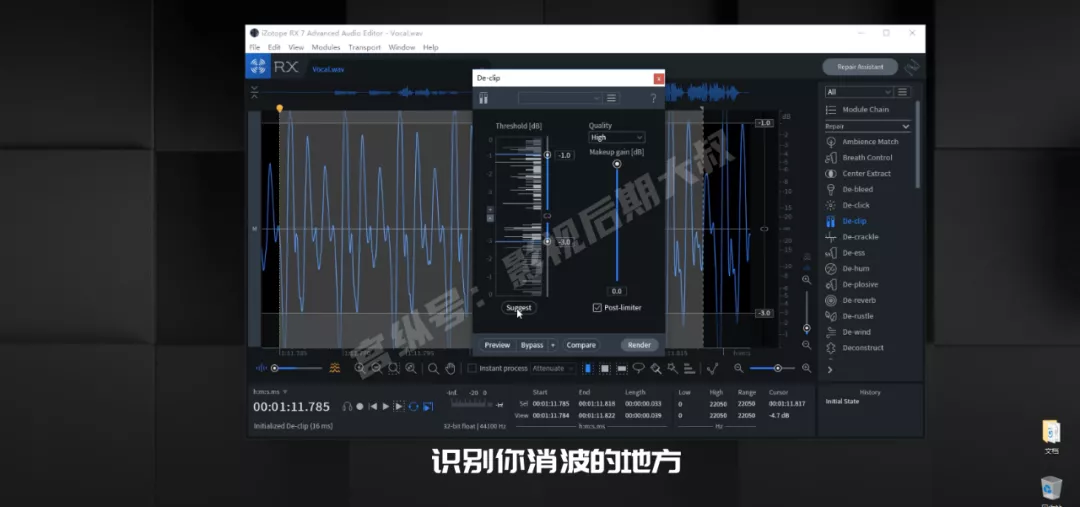Click the Makeup gain slider handle
Image resolution: width=1080 pixels, height=507 pixels.
click(x=616, y=164)
